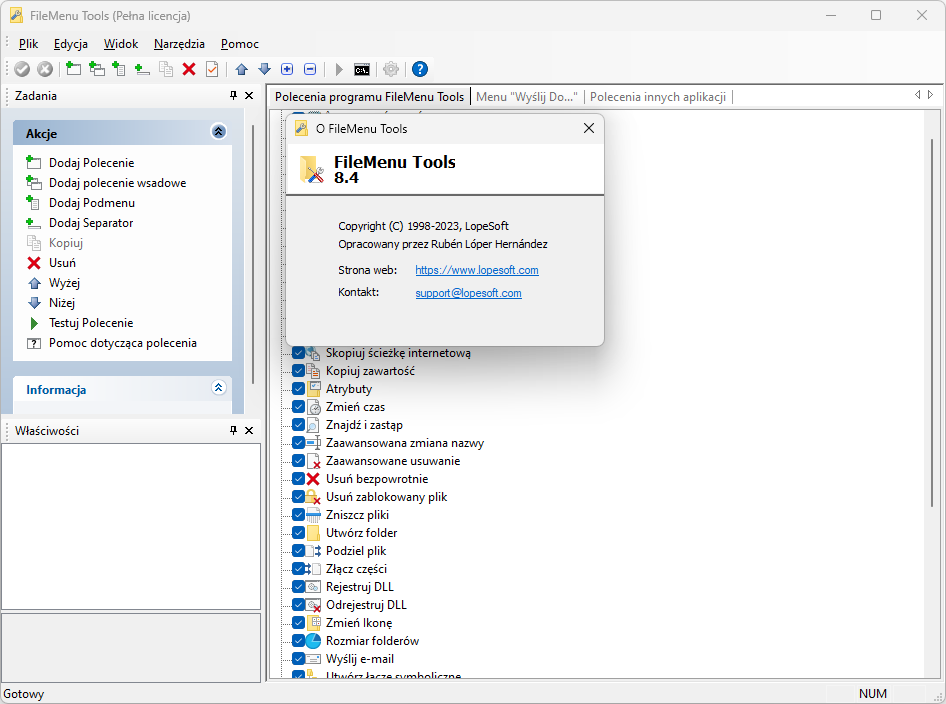Click the add submenu toolbar icon

point(119,69)
